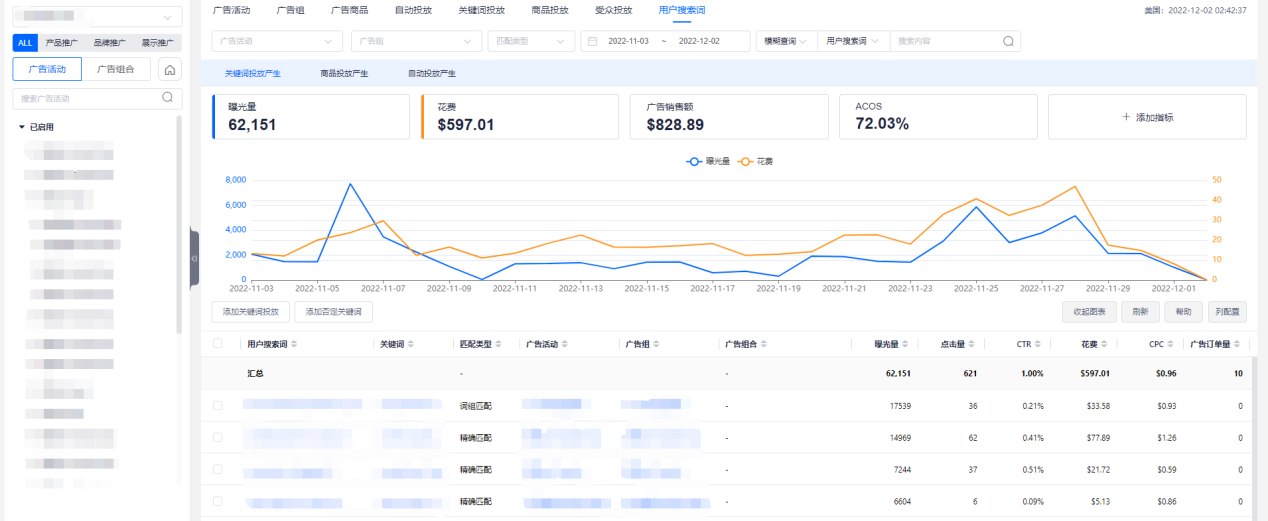Click the 2022-12-02 end date field
The width and height of the screenshot is (1268, 521).
(x=698, y=41)
